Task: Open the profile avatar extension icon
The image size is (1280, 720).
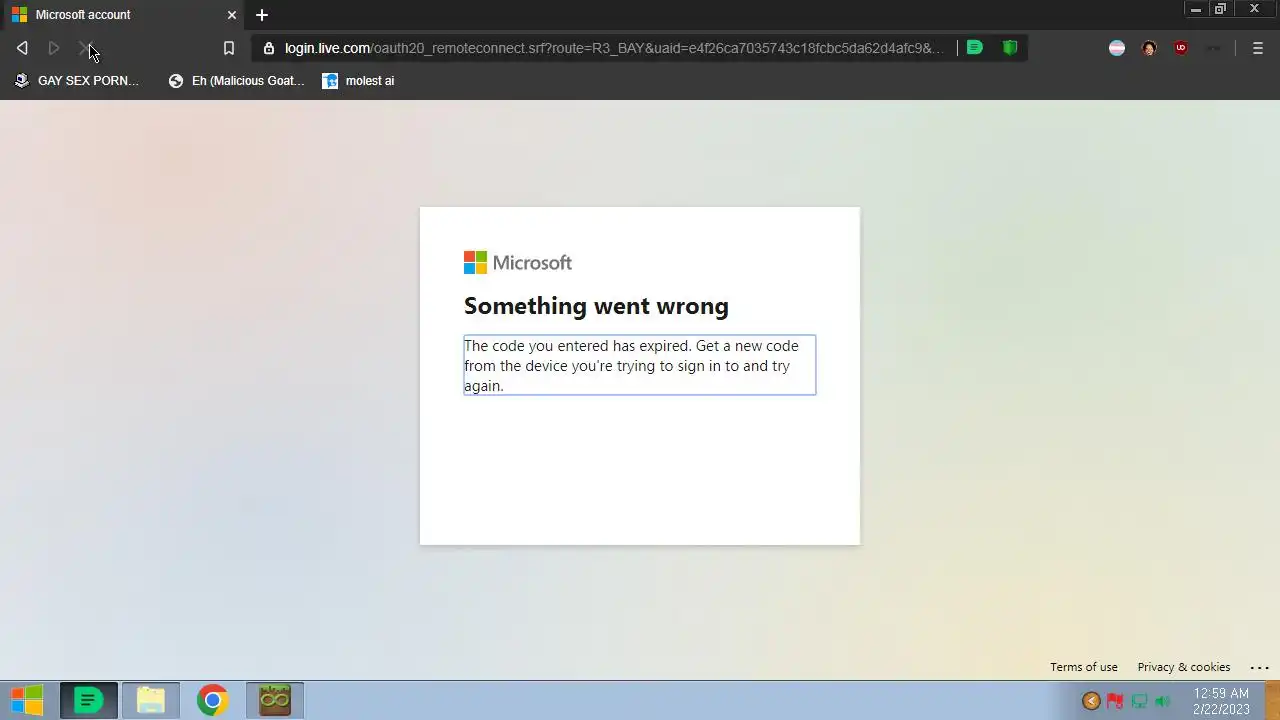Action: 1149,48
